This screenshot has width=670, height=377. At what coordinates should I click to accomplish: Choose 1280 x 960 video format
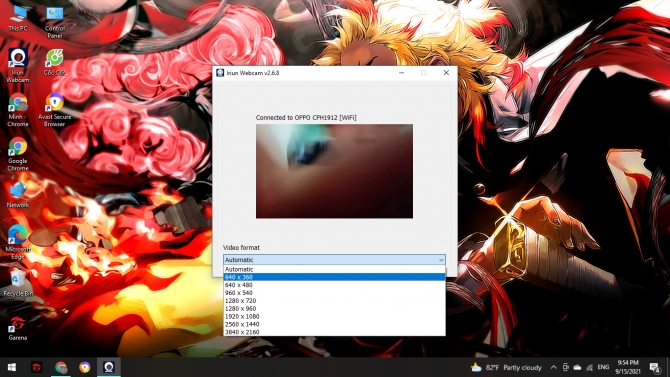334,309
